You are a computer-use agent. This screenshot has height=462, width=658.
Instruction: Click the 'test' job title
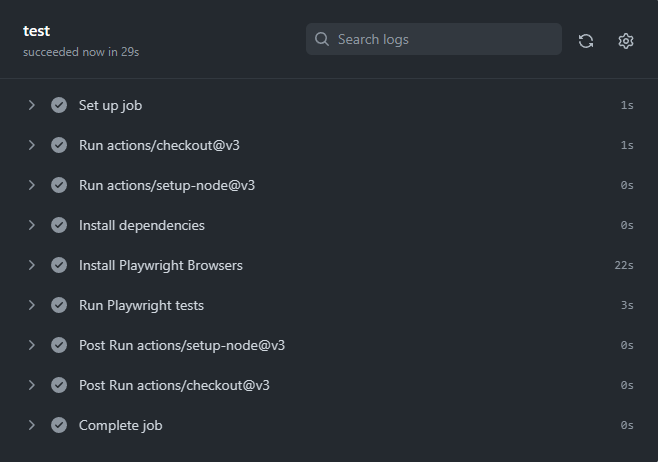tap(37, 31)
